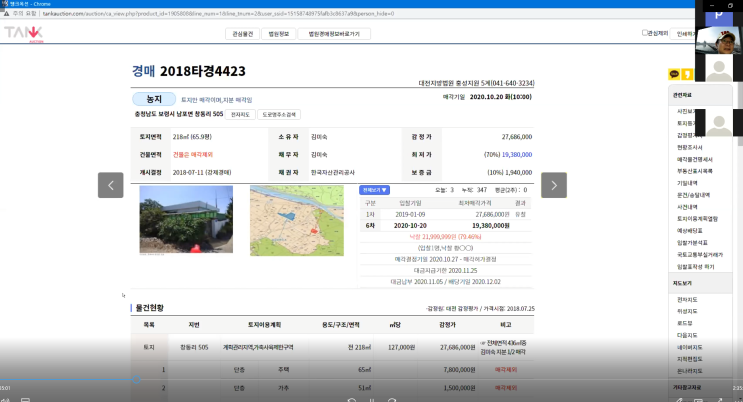The image size is (743, 402).
Task: Go to the next listing with right arrow
Action: 554,185
